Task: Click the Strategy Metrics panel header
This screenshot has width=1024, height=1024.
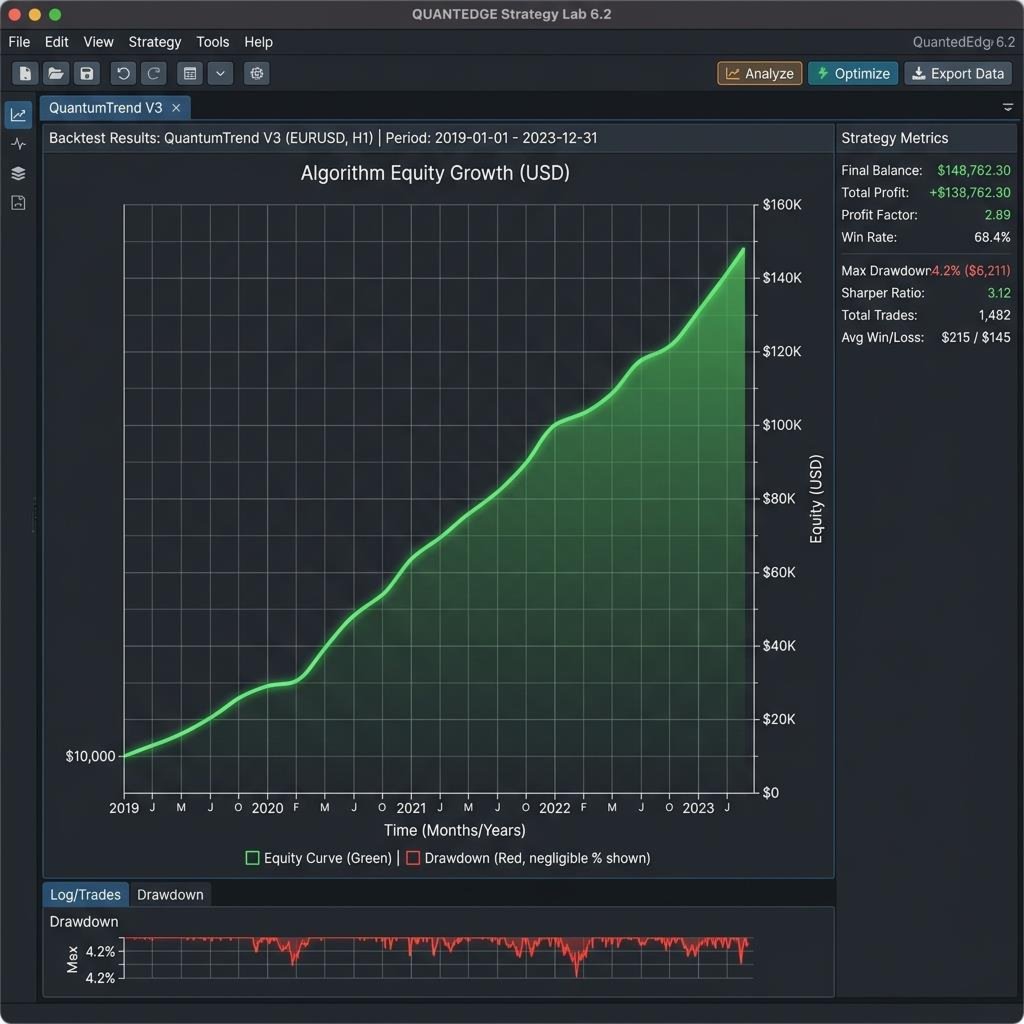Action: pos(894,138)
